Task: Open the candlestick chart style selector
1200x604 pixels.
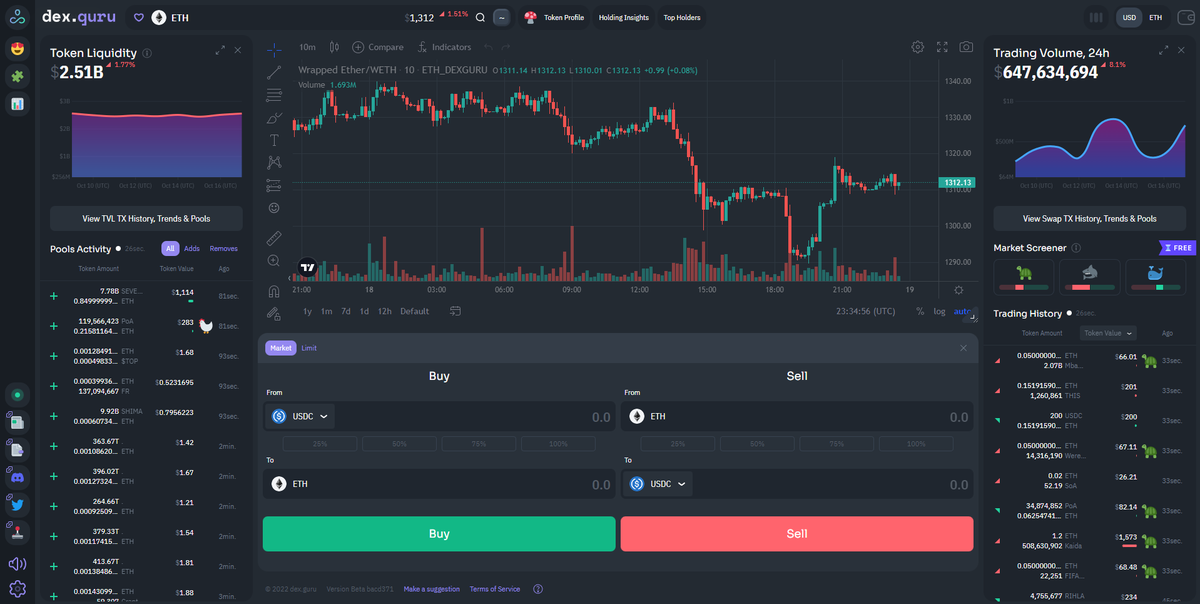Action: (x=334, y=47)
